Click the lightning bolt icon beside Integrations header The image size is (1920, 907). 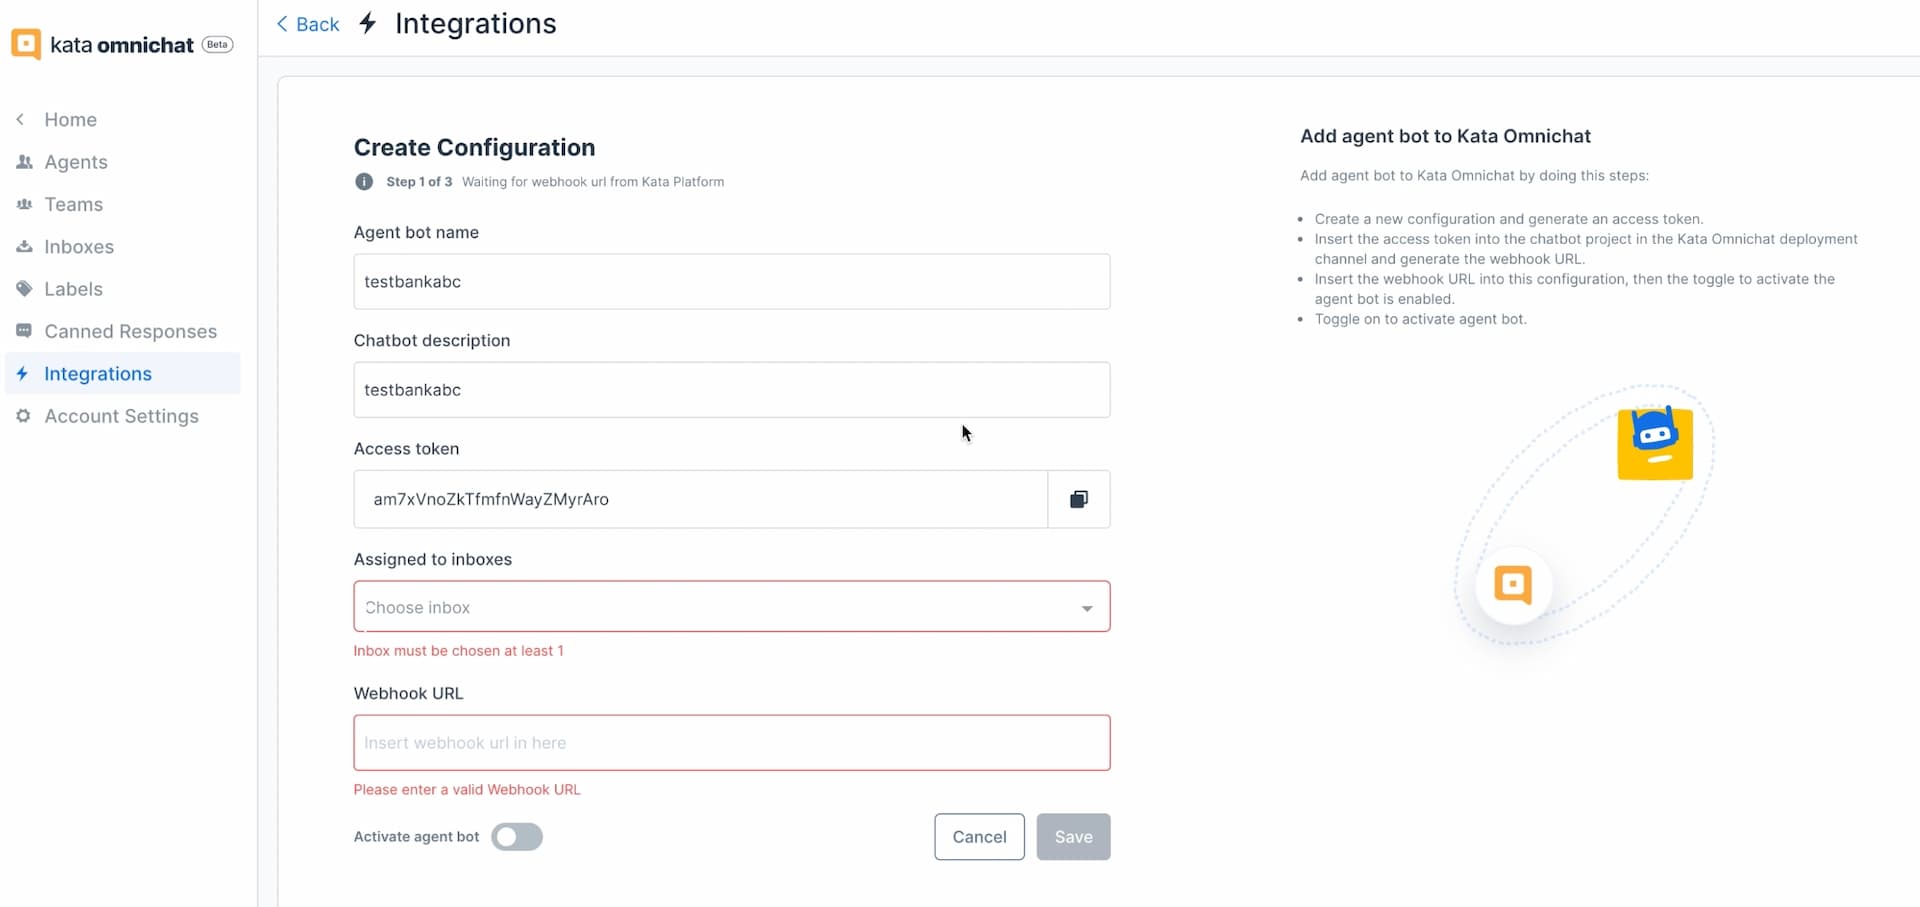click(x=368, y=23)
